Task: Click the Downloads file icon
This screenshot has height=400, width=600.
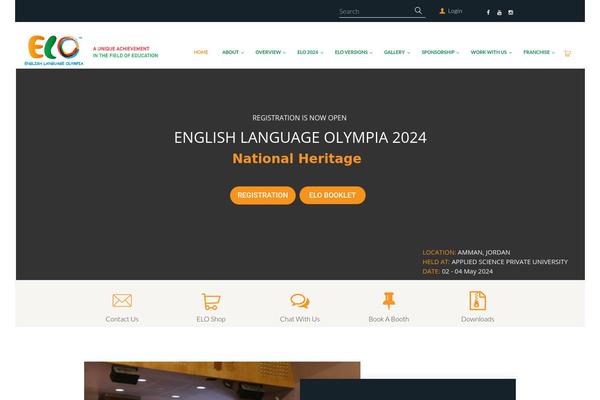Action: [478, 300]
